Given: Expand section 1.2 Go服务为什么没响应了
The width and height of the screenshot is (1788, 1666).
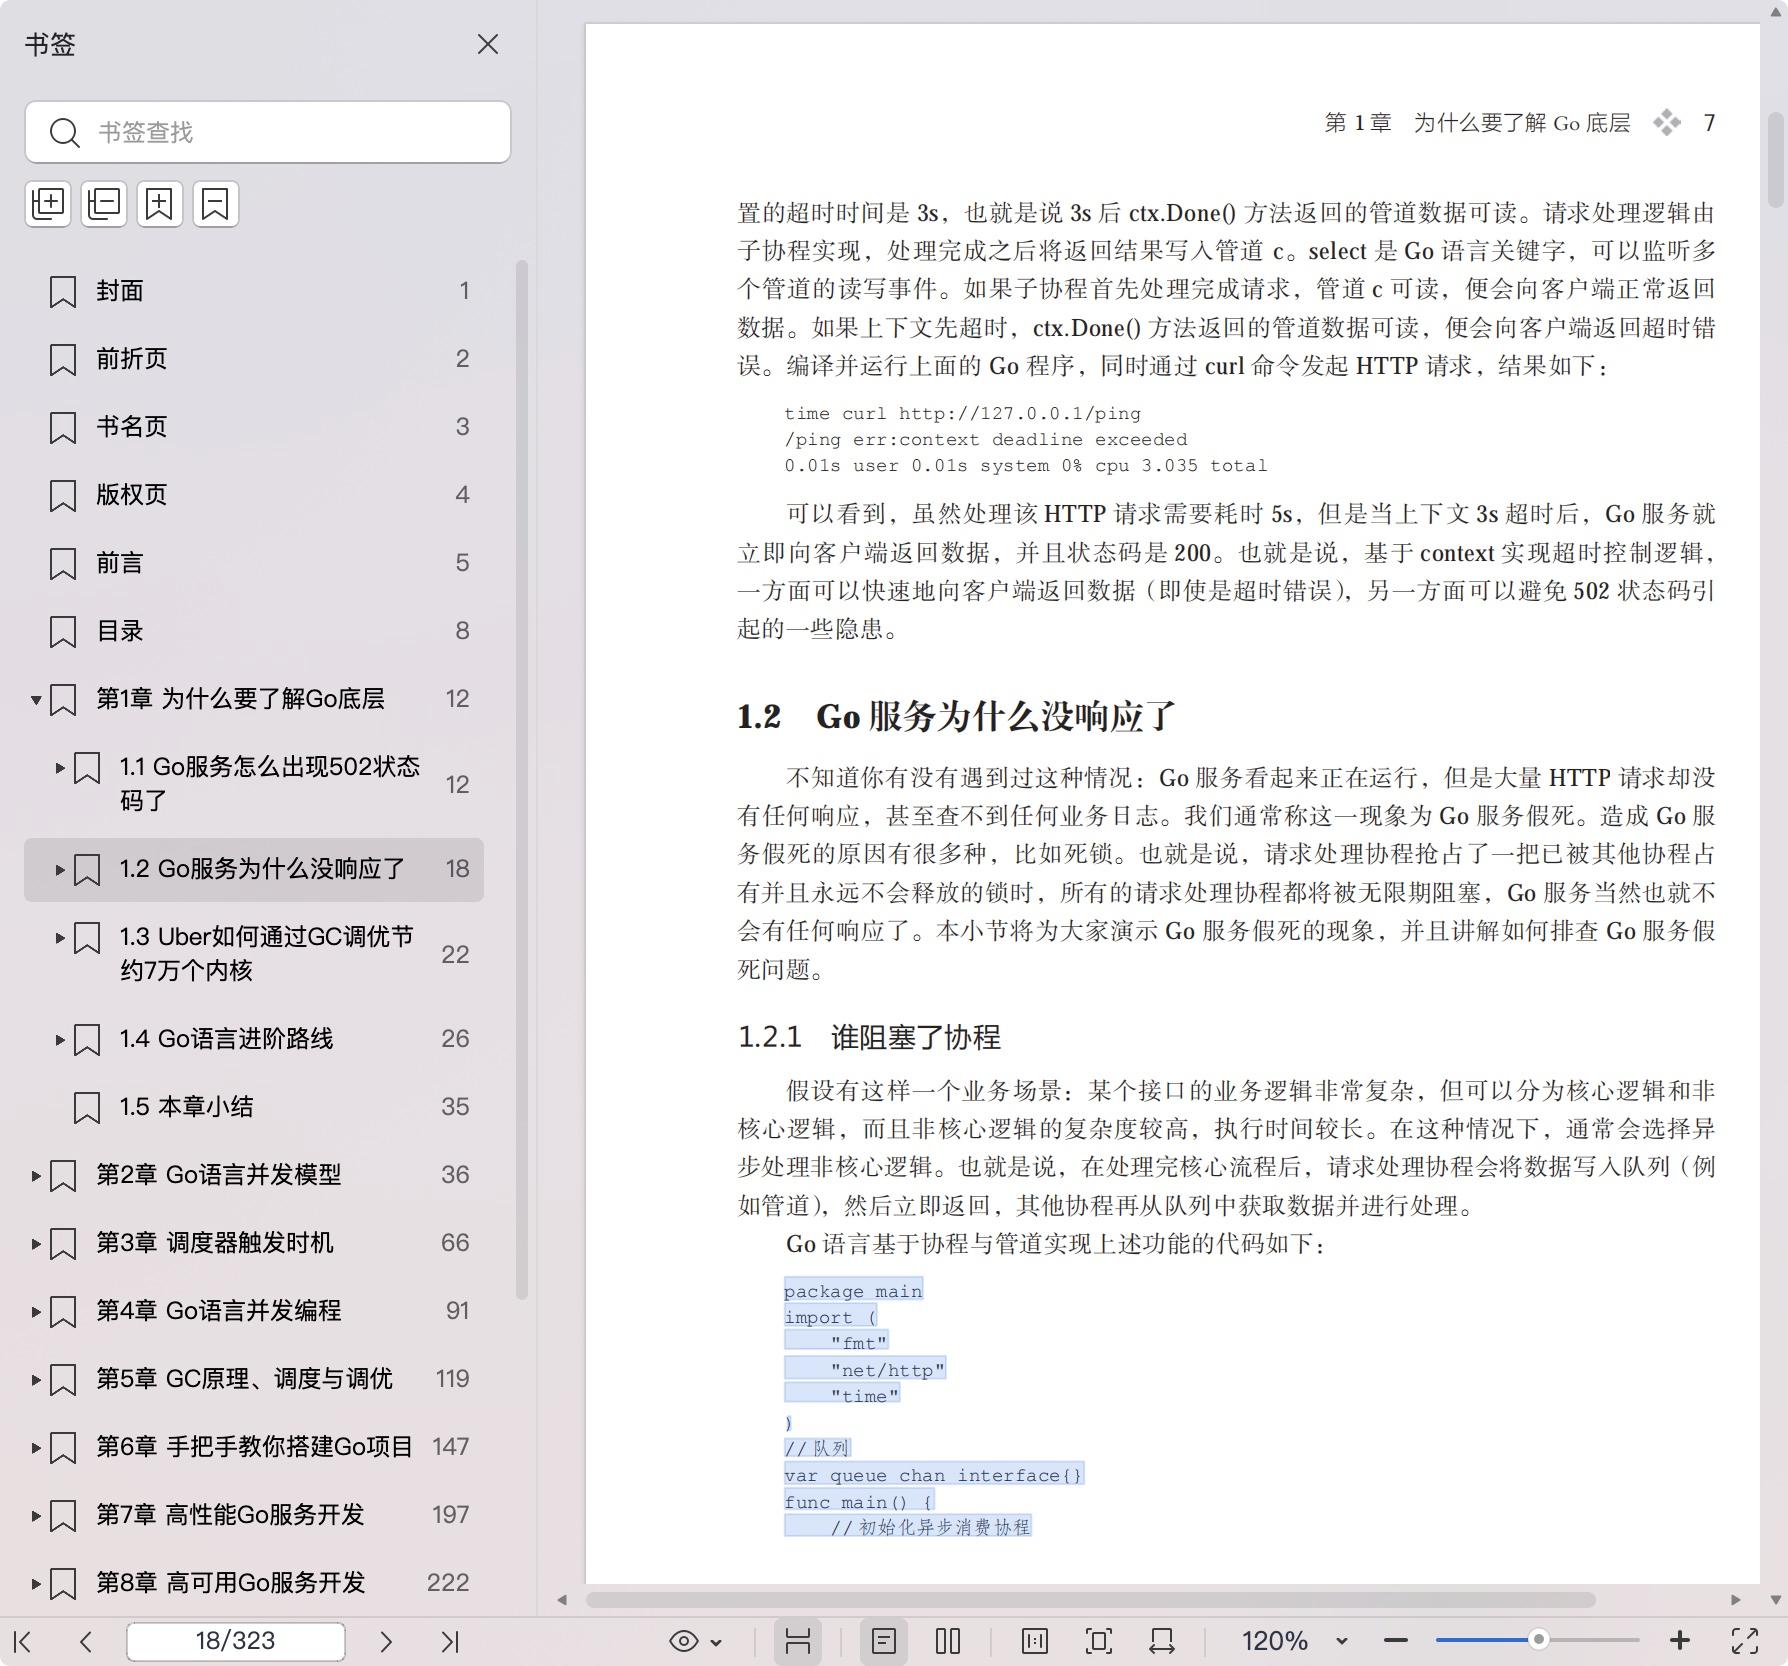Looking at the screenshot, I should coord(60,869).
